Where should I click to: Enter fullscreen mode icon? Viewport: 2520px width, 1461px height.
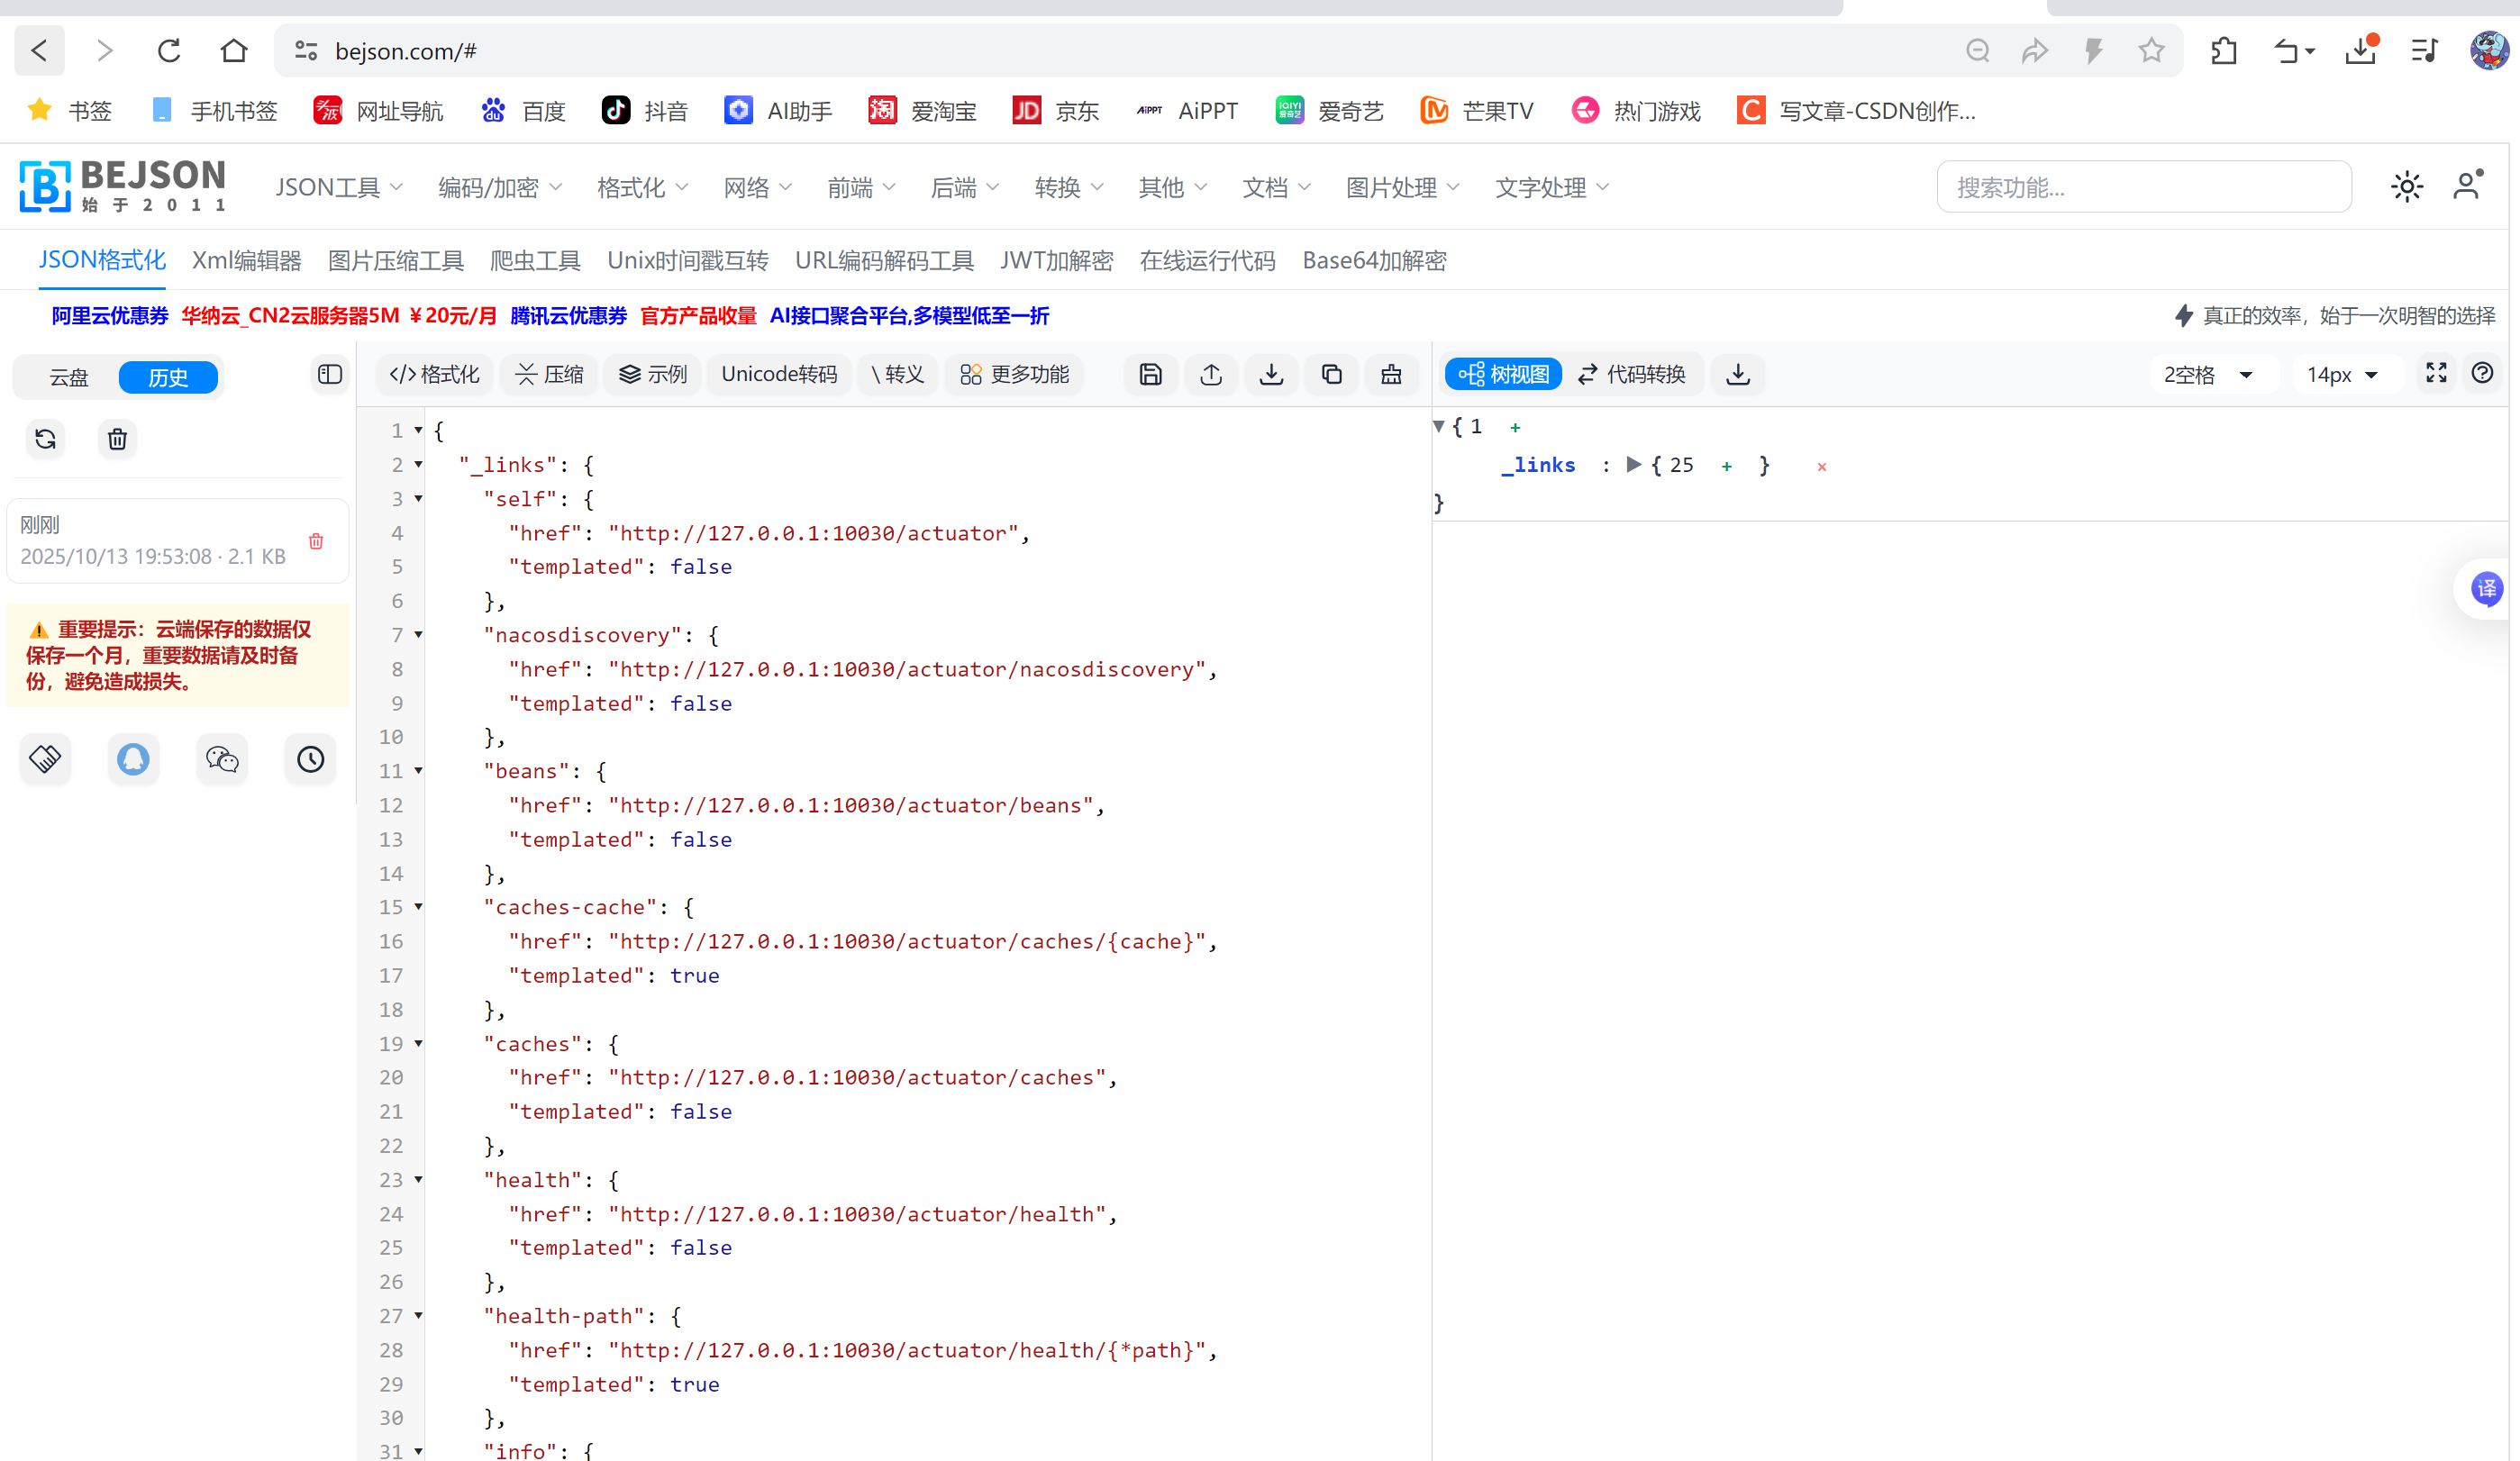pos(2436,373)
